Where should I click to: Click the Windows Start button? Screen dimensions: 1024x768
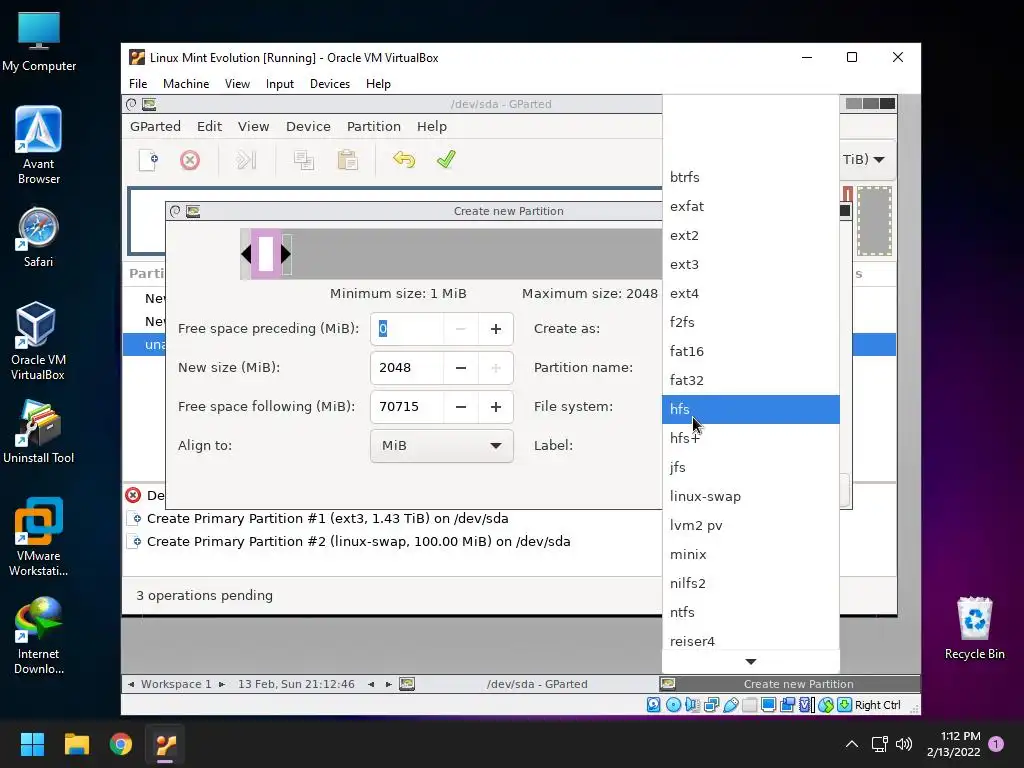32,744
